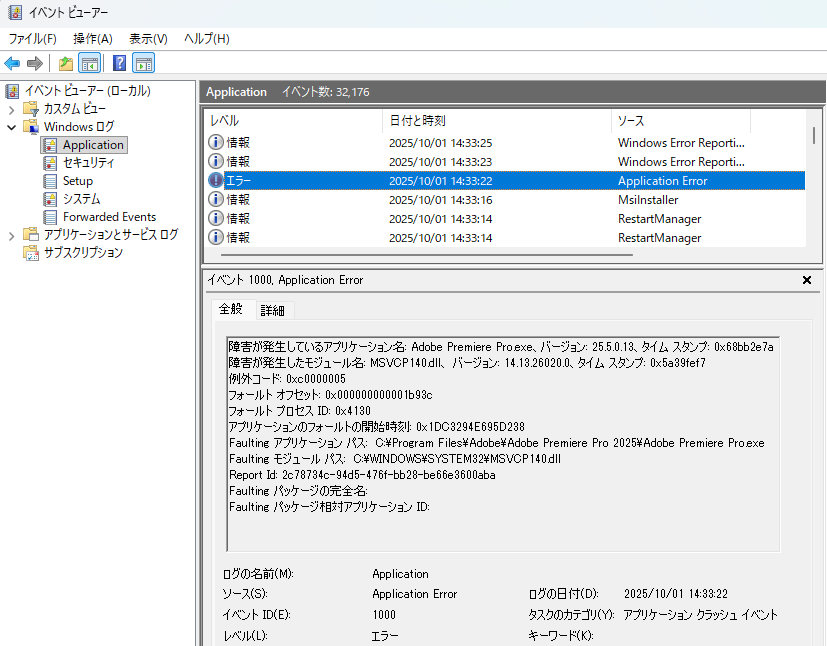Open the システム log in the tree
827x646 pixels.
click(x=81, y=199)
